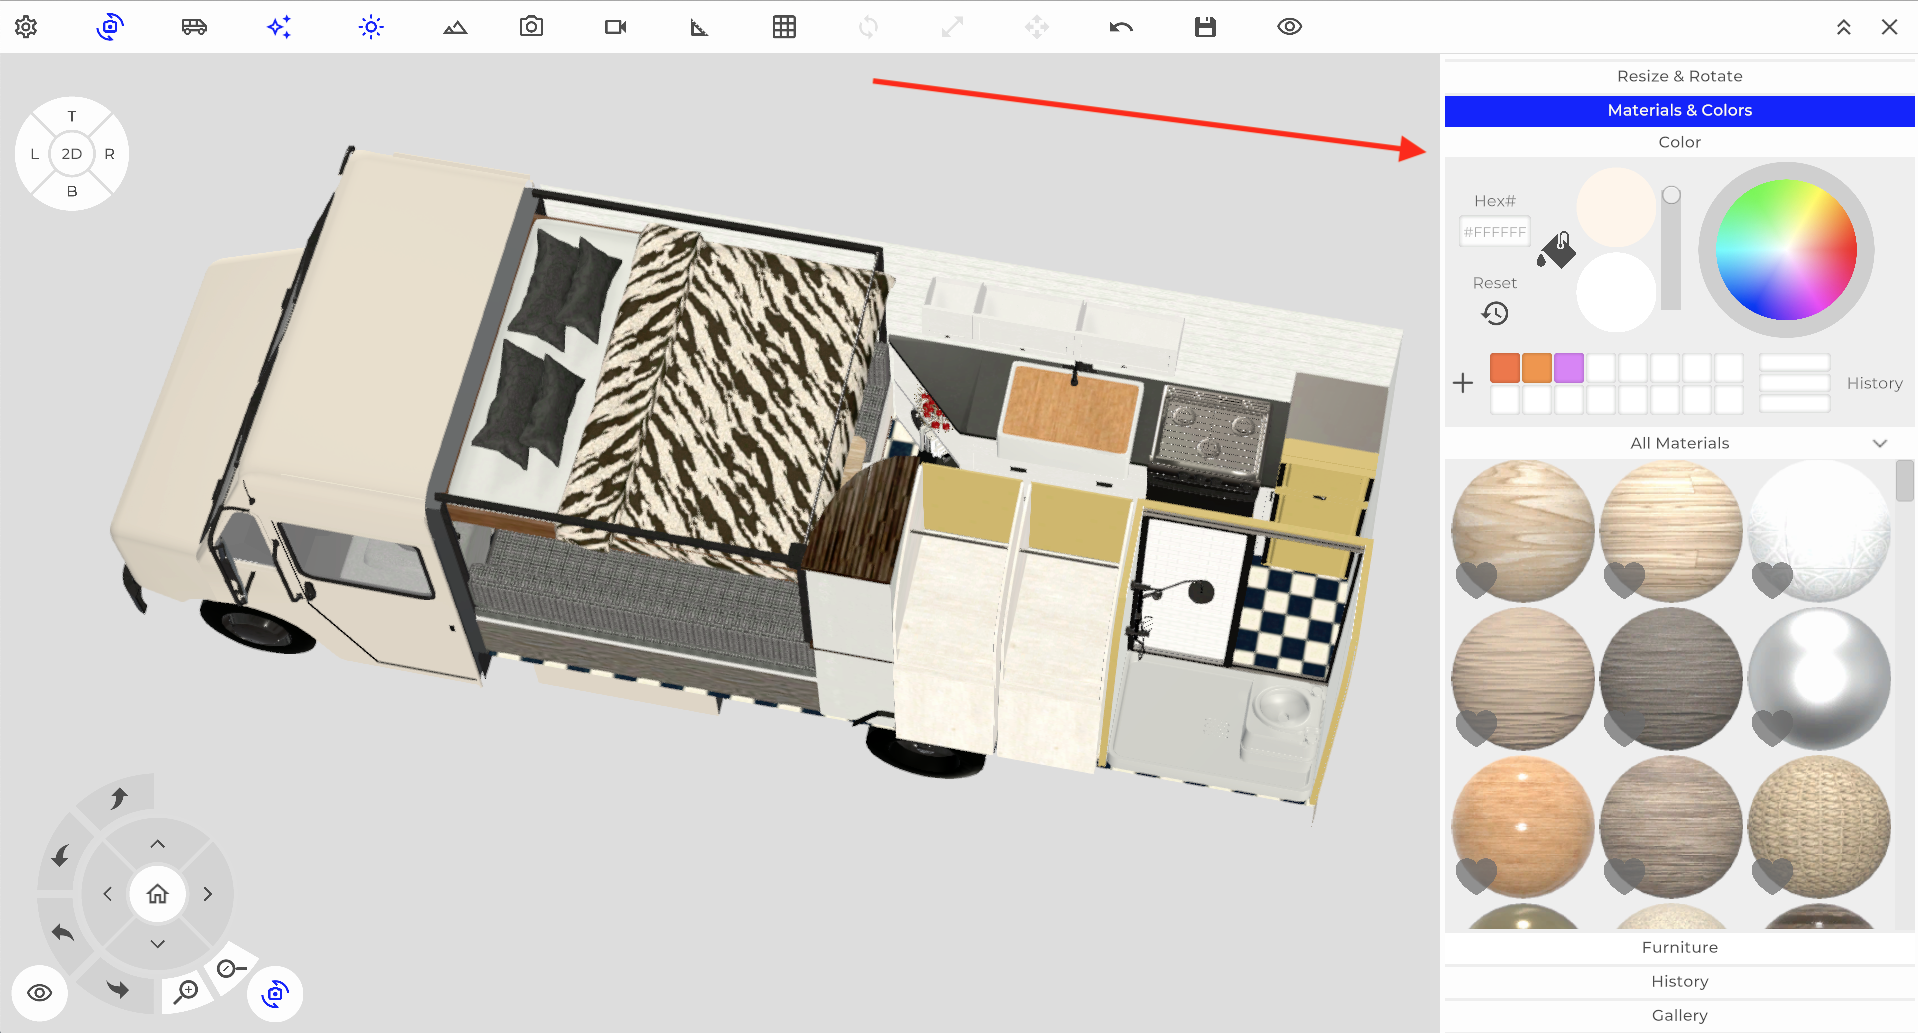Select the Materials & Colors tab
Viewport: 1918px width, 1033px height.
pyautogui.click(x=1680, y=110)
